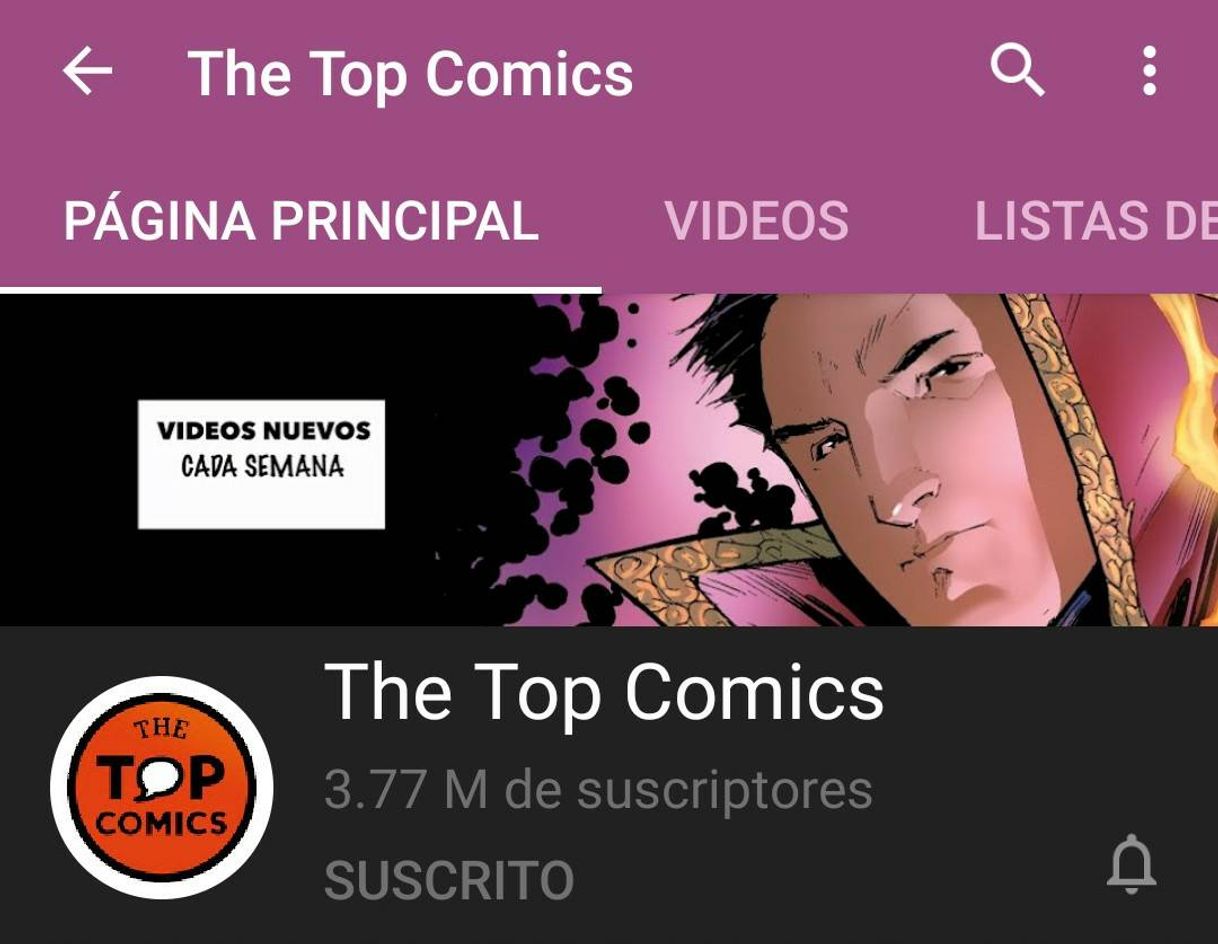Screen dimensions: 1218x944
Task: Tap the 3.77 M de suscriptores text
Action: click(598, 790)
